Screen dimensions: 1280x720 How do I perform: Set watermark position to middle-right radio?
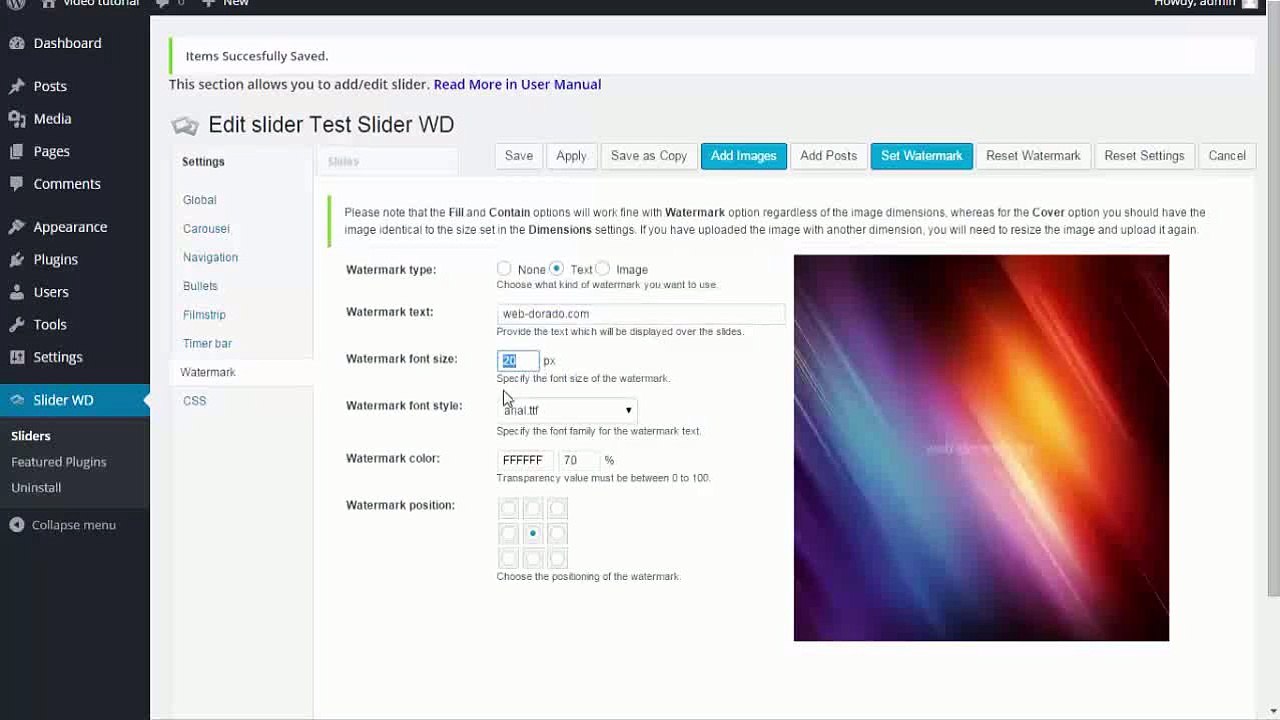(x=558, y=533)
